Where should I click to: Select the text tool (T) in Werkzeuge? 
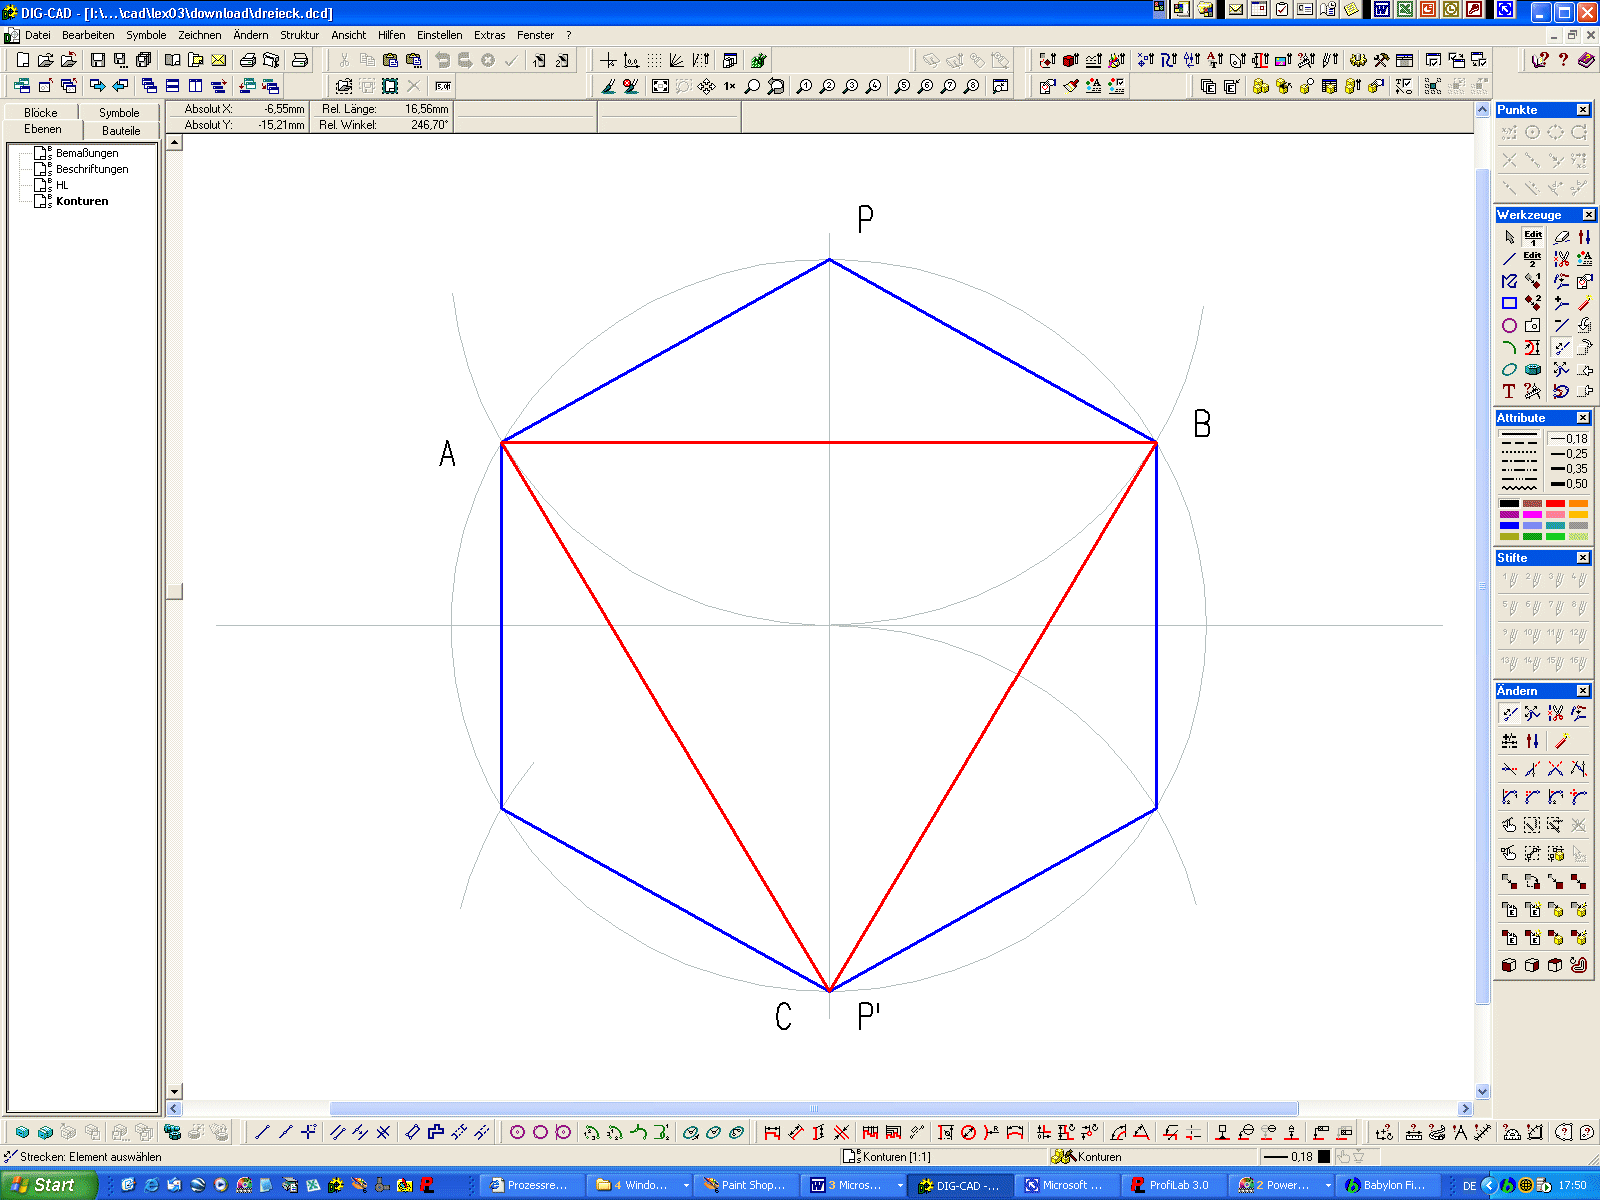(1509, 391)
